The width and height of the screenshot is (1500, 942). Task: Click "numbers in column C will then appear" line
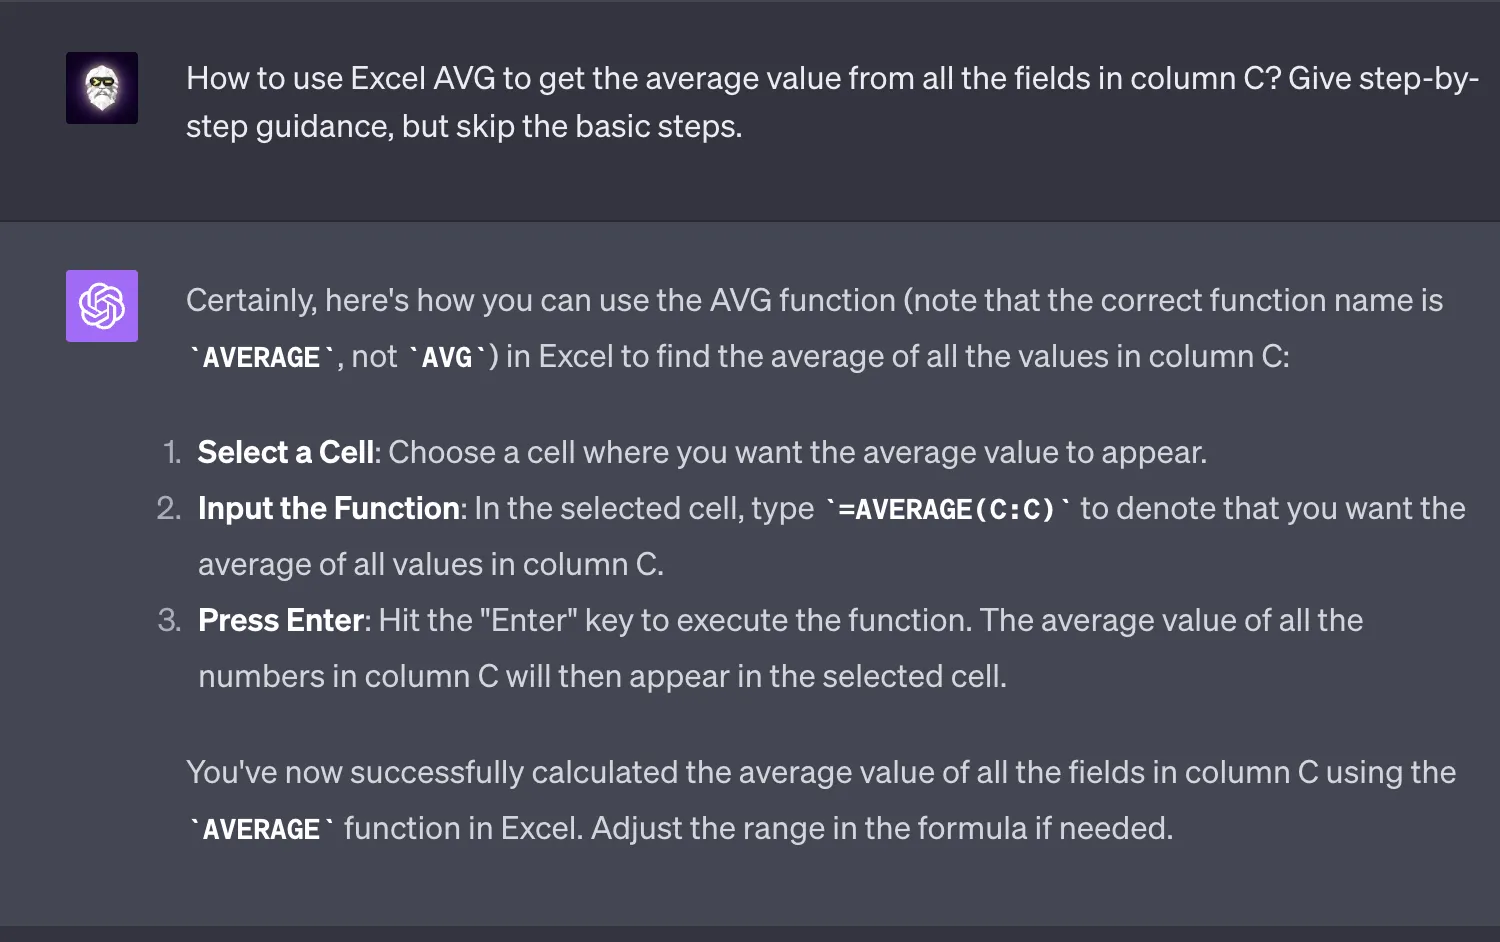pyautogui.click(x=602, y=676)
